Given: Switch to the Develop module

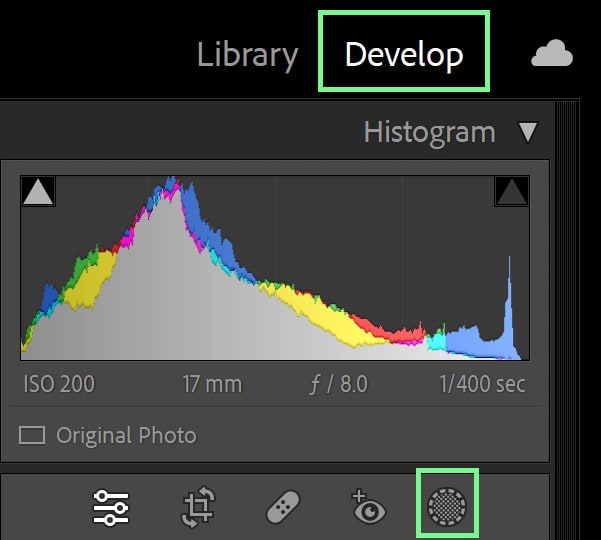Looking at the screenshot, I should [x=404, y=55].
